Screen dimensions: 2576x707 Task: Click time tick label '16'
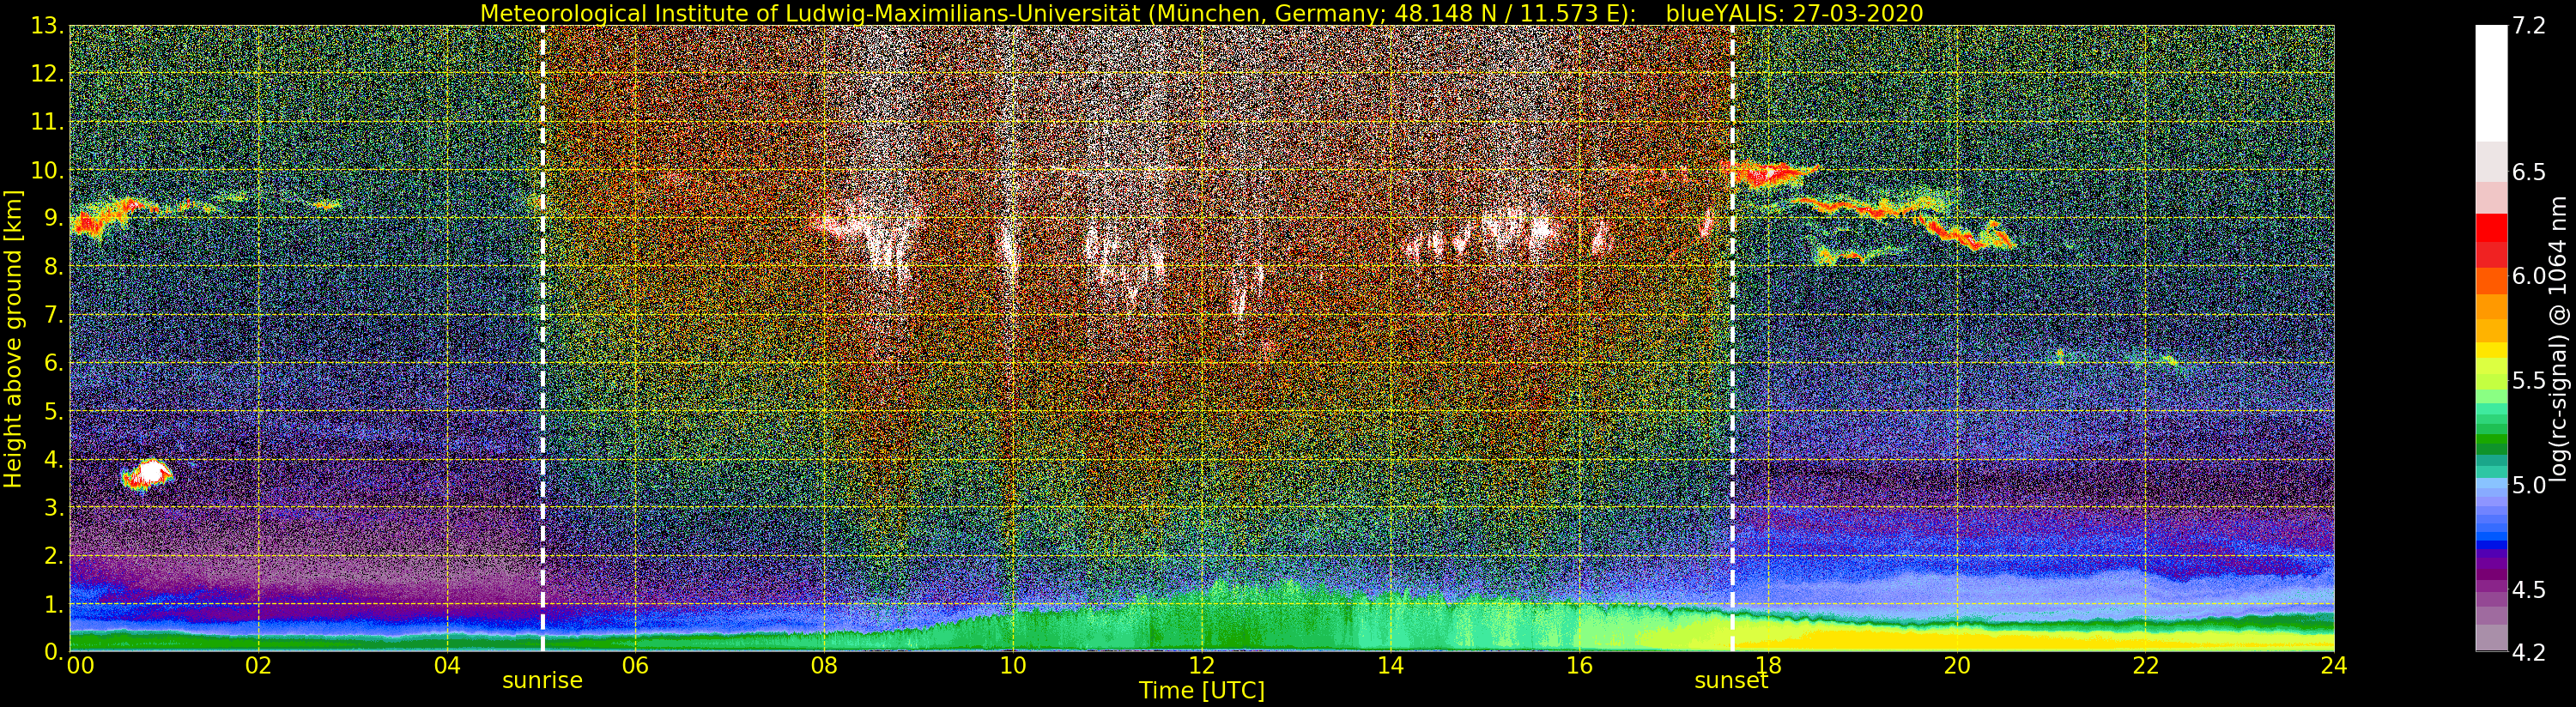coord(1579,666)
